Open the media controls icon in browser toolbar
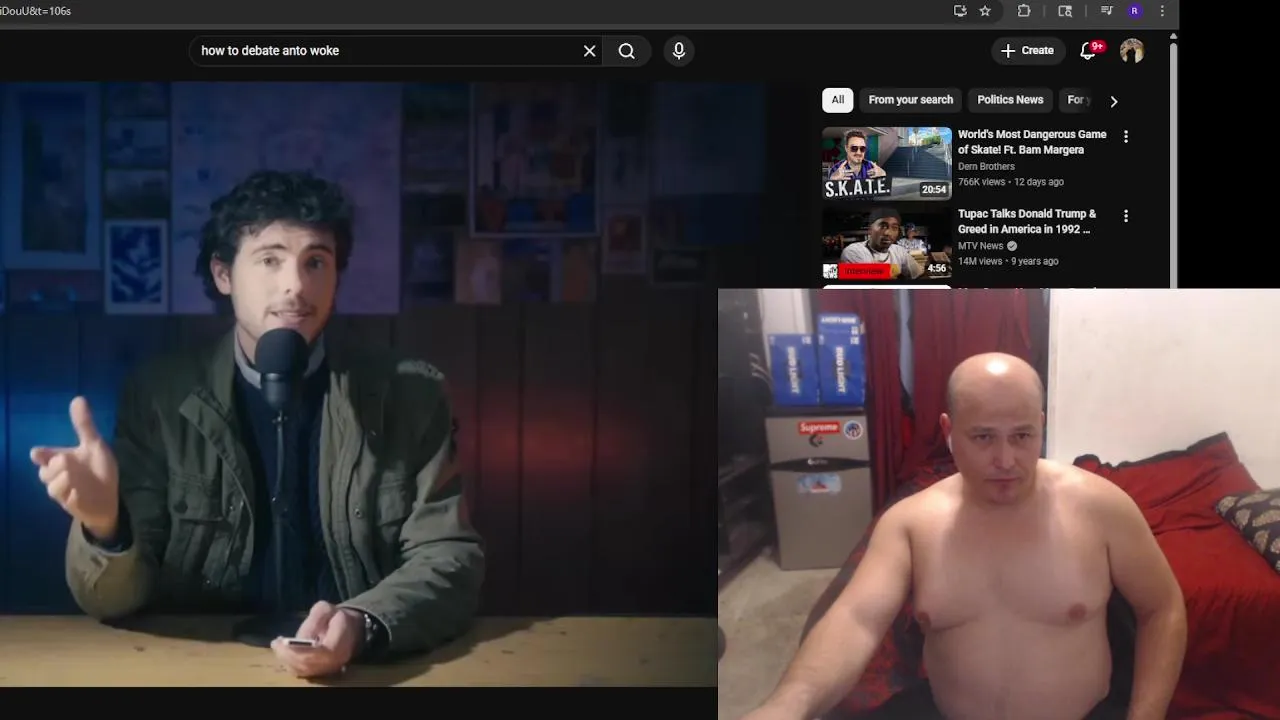Viewport: 1280px width, 720px height. [x=1106, y=11]
